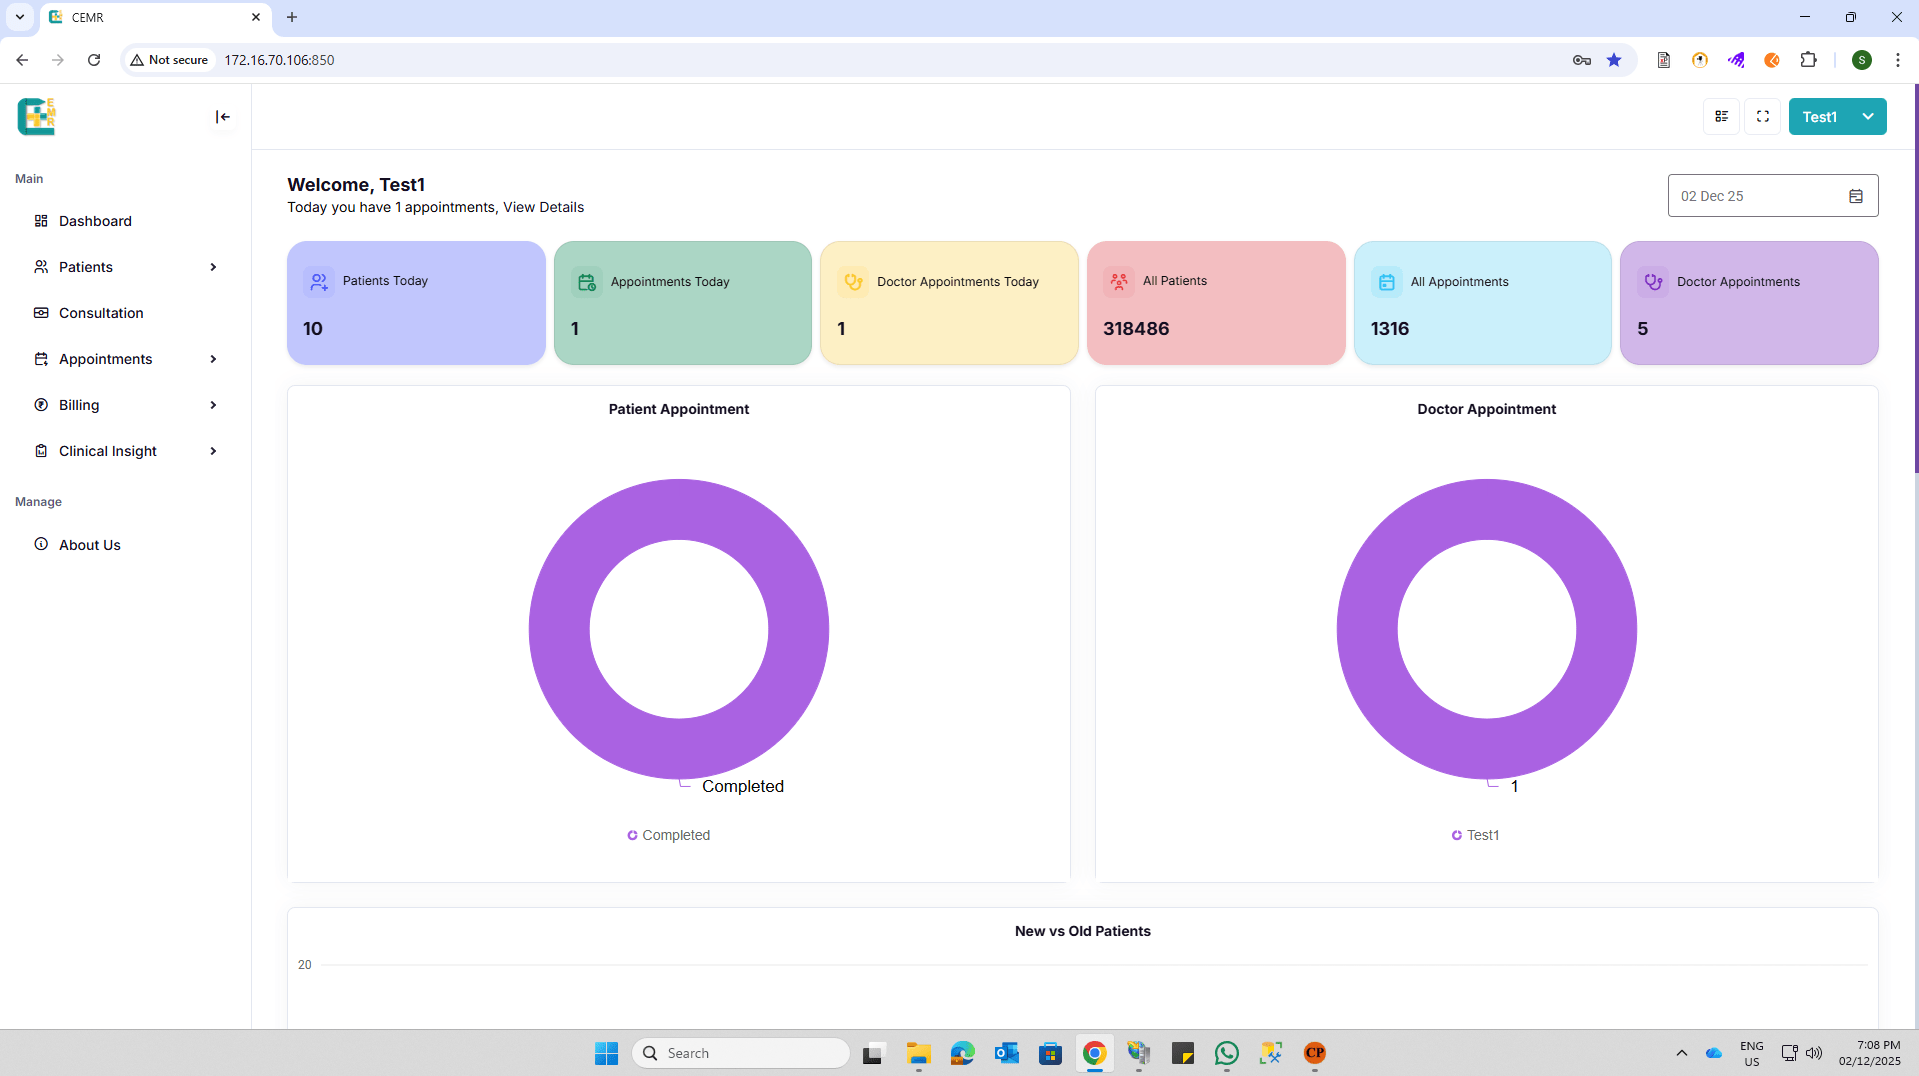Open the tab search dropdown in Chrome
This screenshot has width=1919, height=1076.
click(x=19, y=17)
